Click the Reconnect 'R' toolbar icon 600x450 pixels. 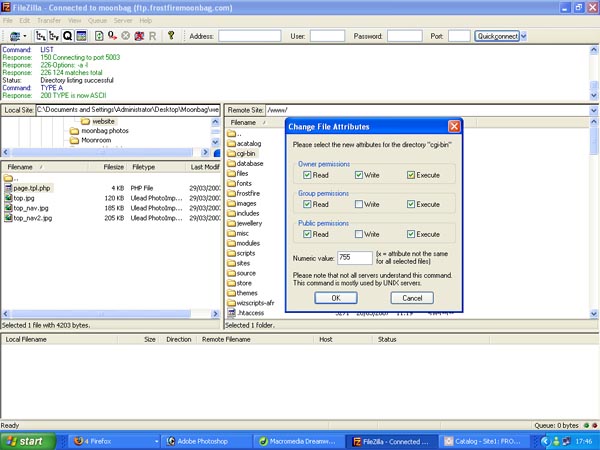(x=152, y=35)
